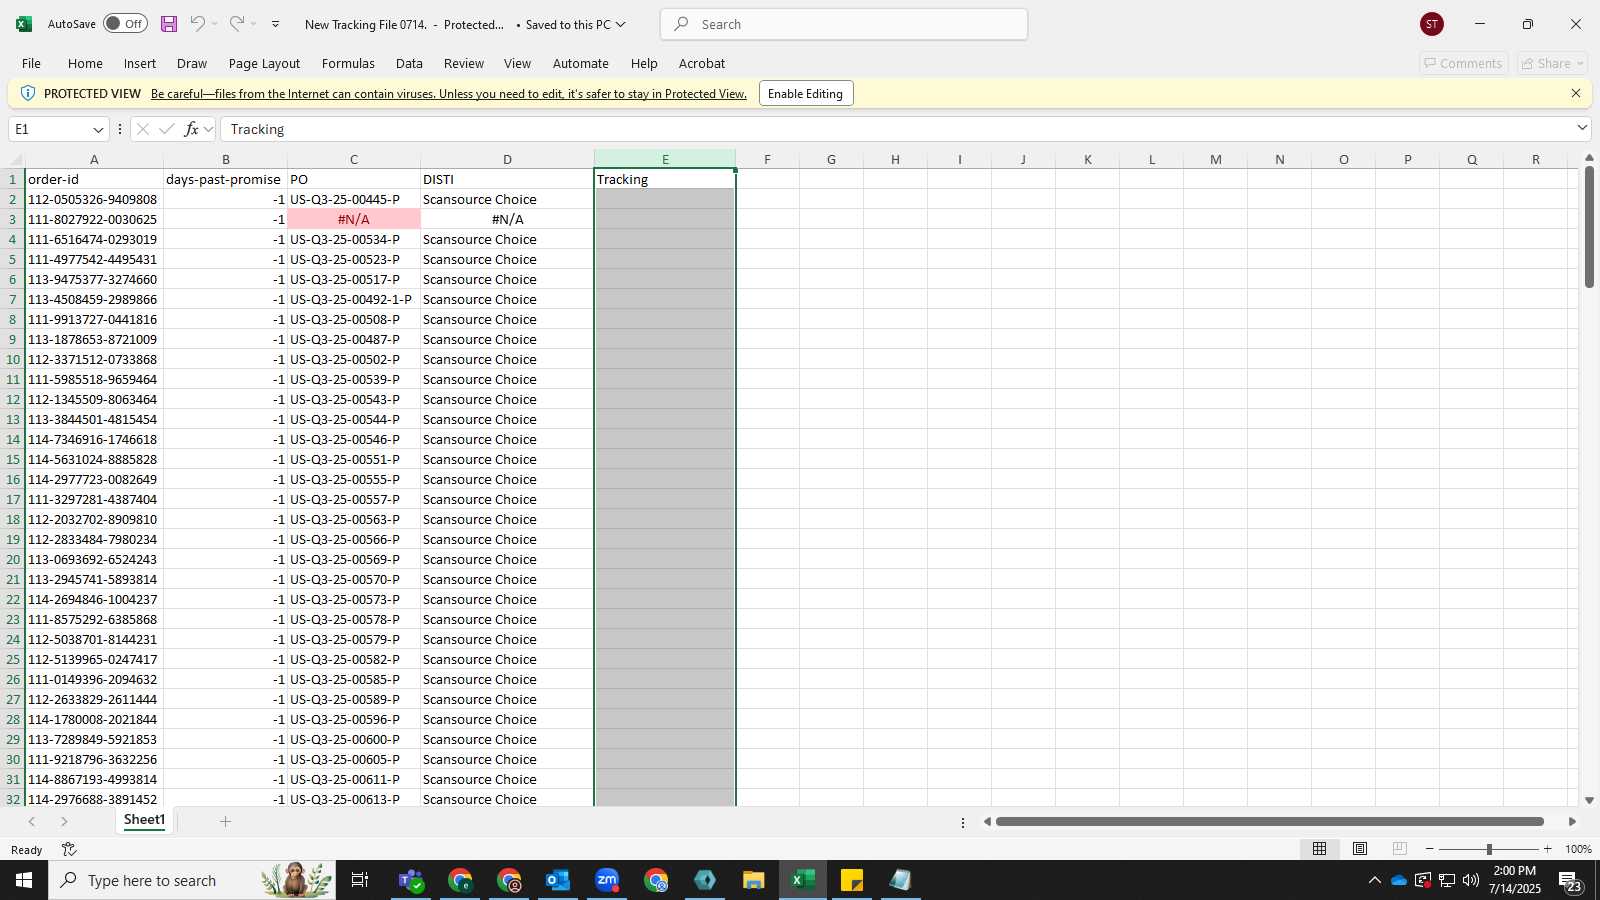Image resolution: width=1600 pixels, height=900 pixels.
Task: Click the scroll right arrow of horizontal scrollbar
Action: coord(1572,821)
